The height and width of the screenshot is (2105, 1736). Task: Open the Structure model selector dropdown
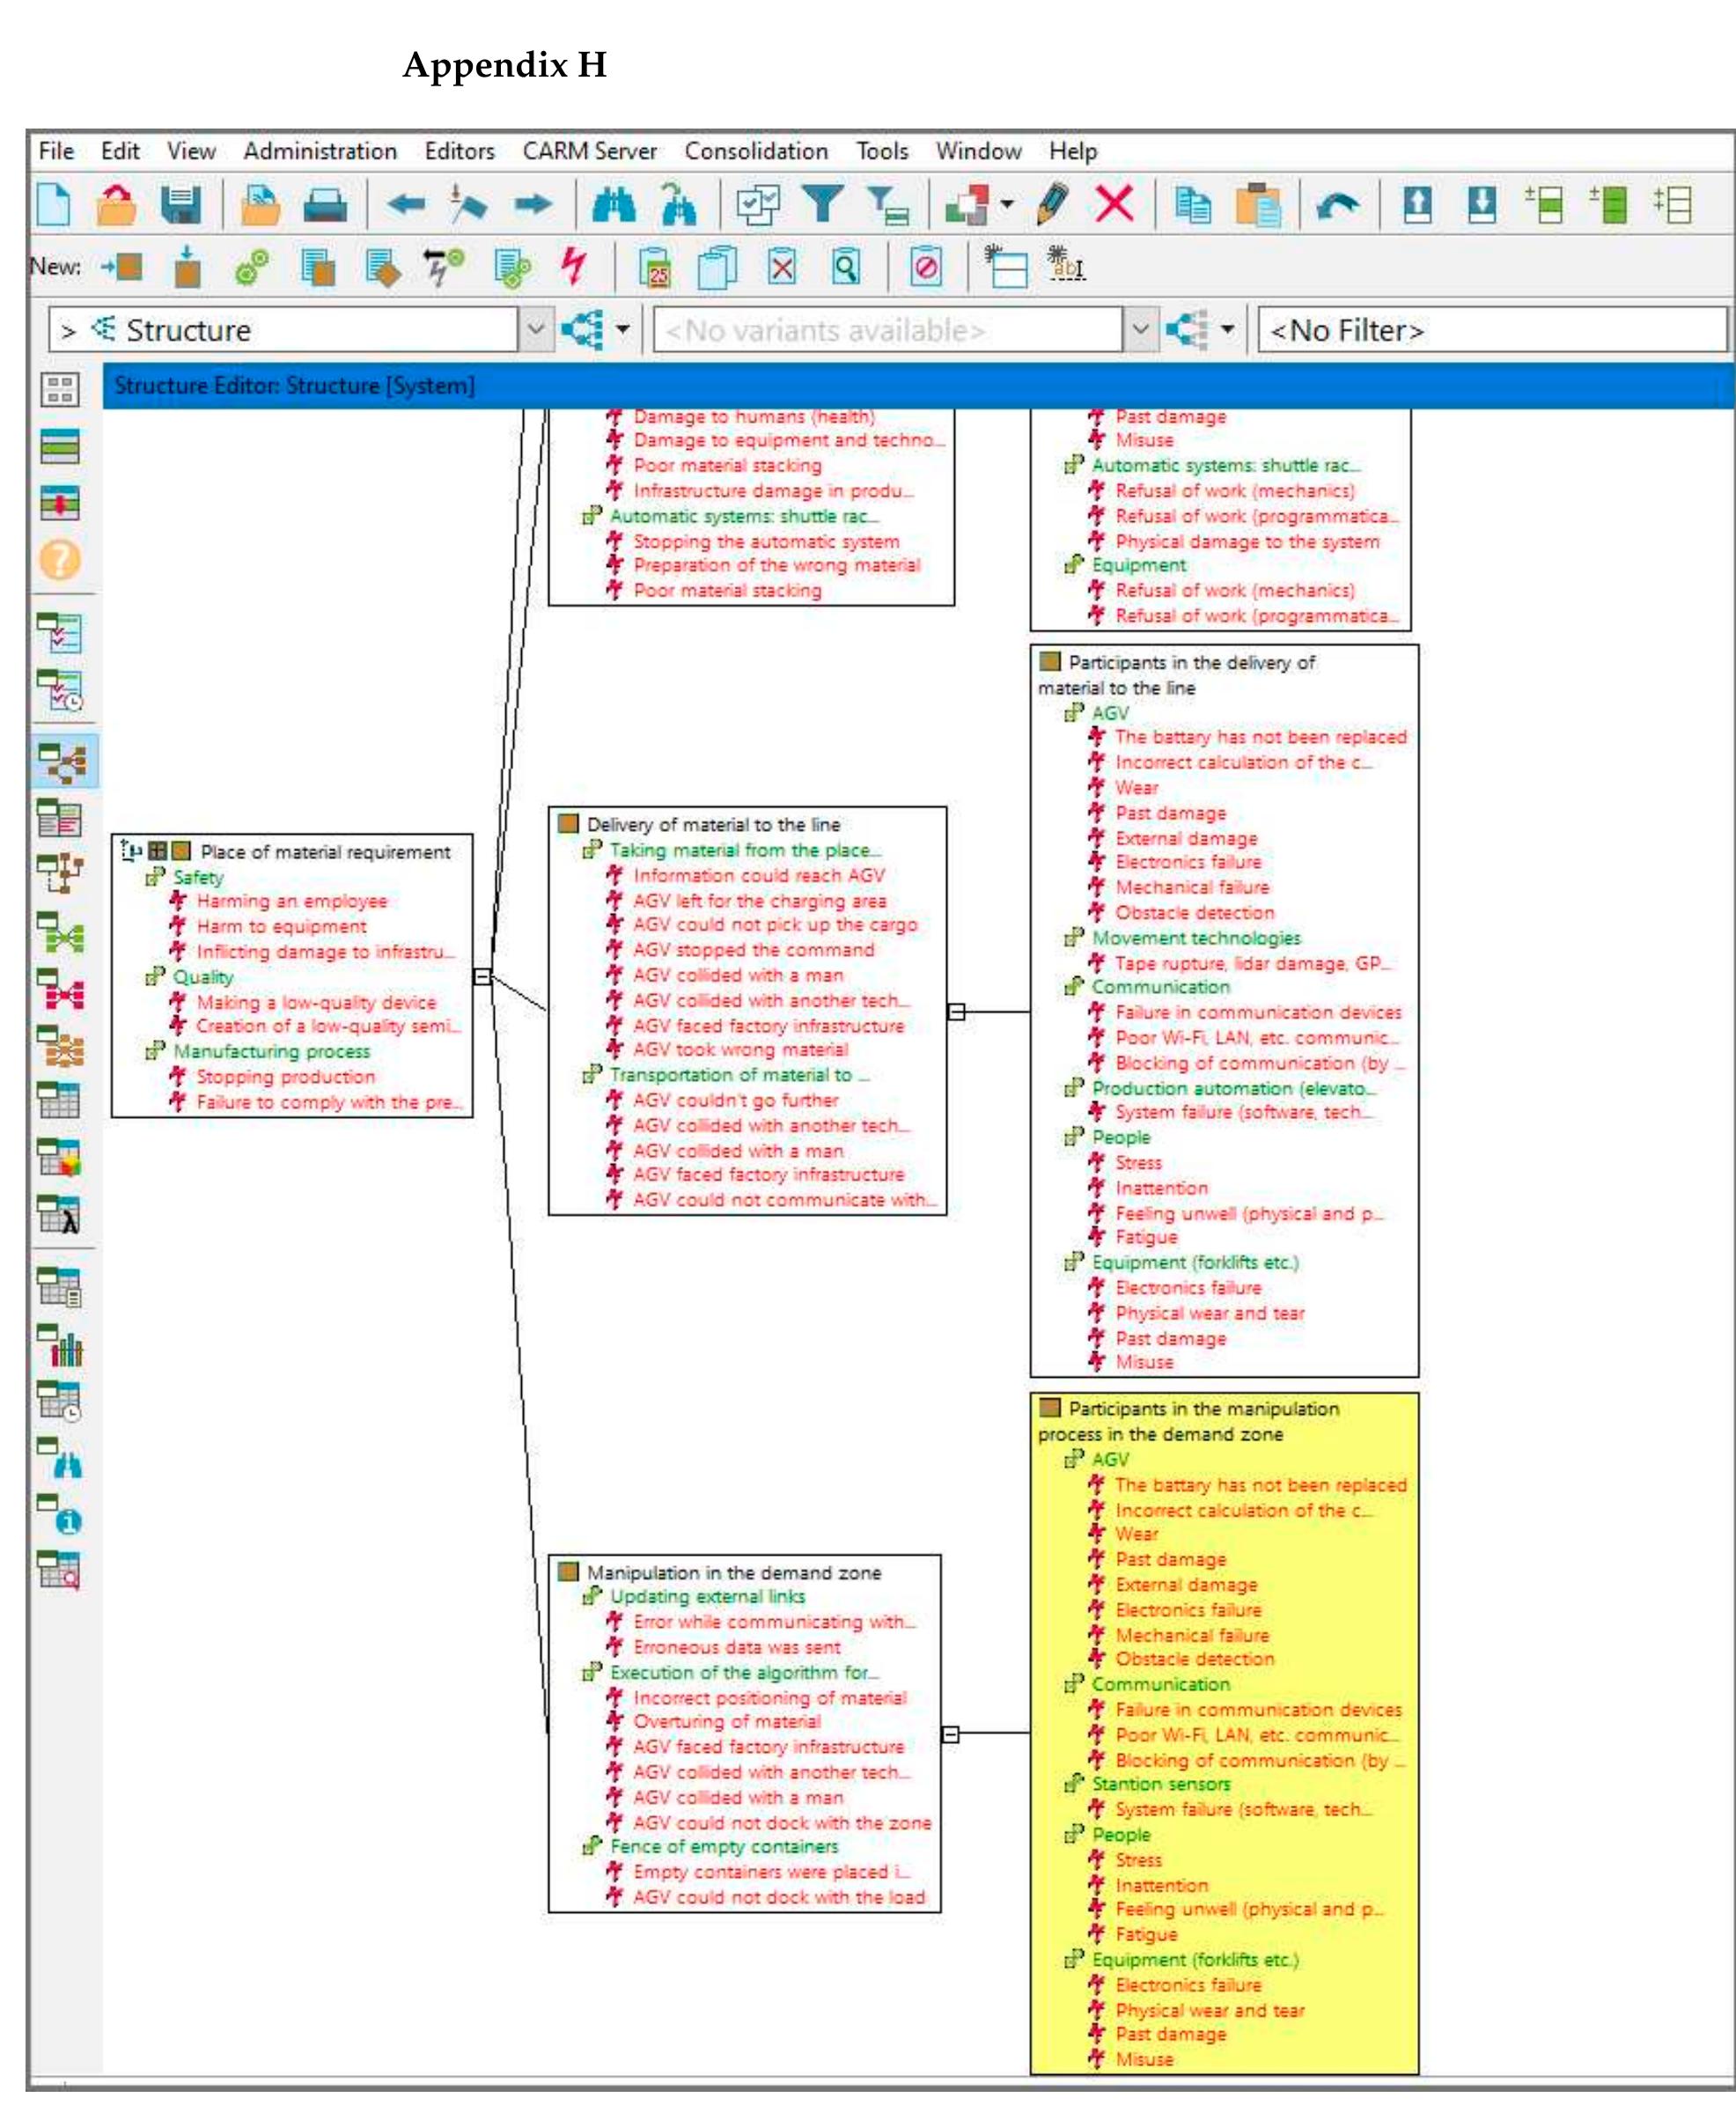pos(536,331)
